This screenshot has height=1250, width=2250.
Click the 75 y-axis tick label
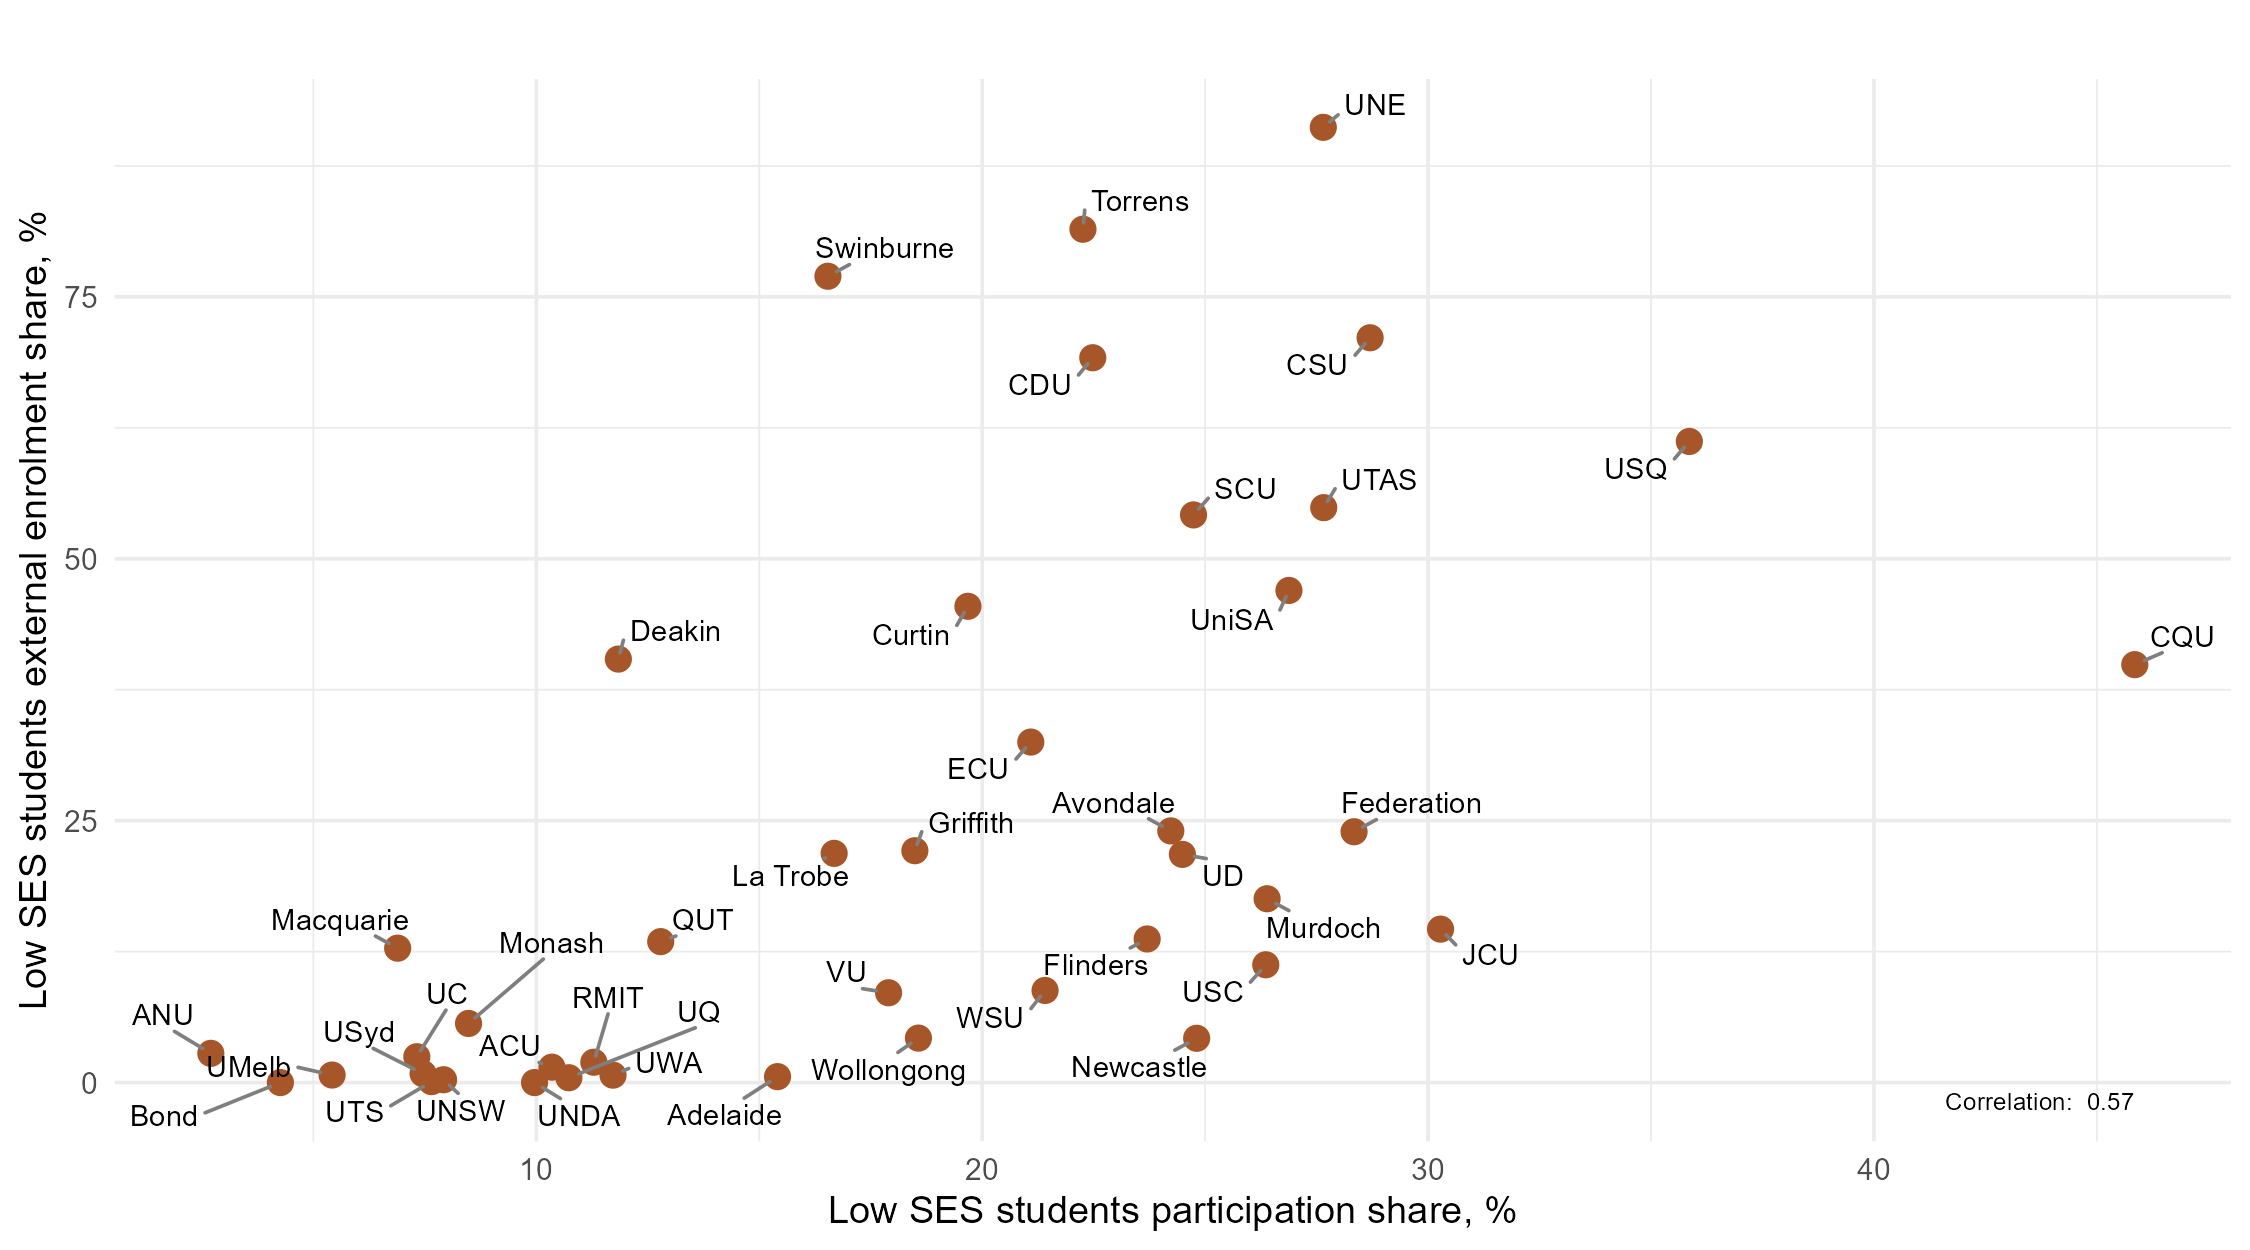[81, 297]
